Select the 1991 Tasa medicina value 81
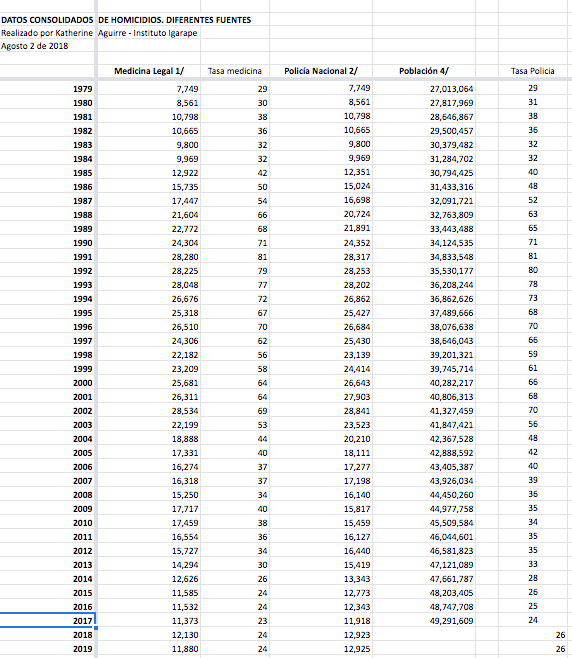 pos(262,257)
